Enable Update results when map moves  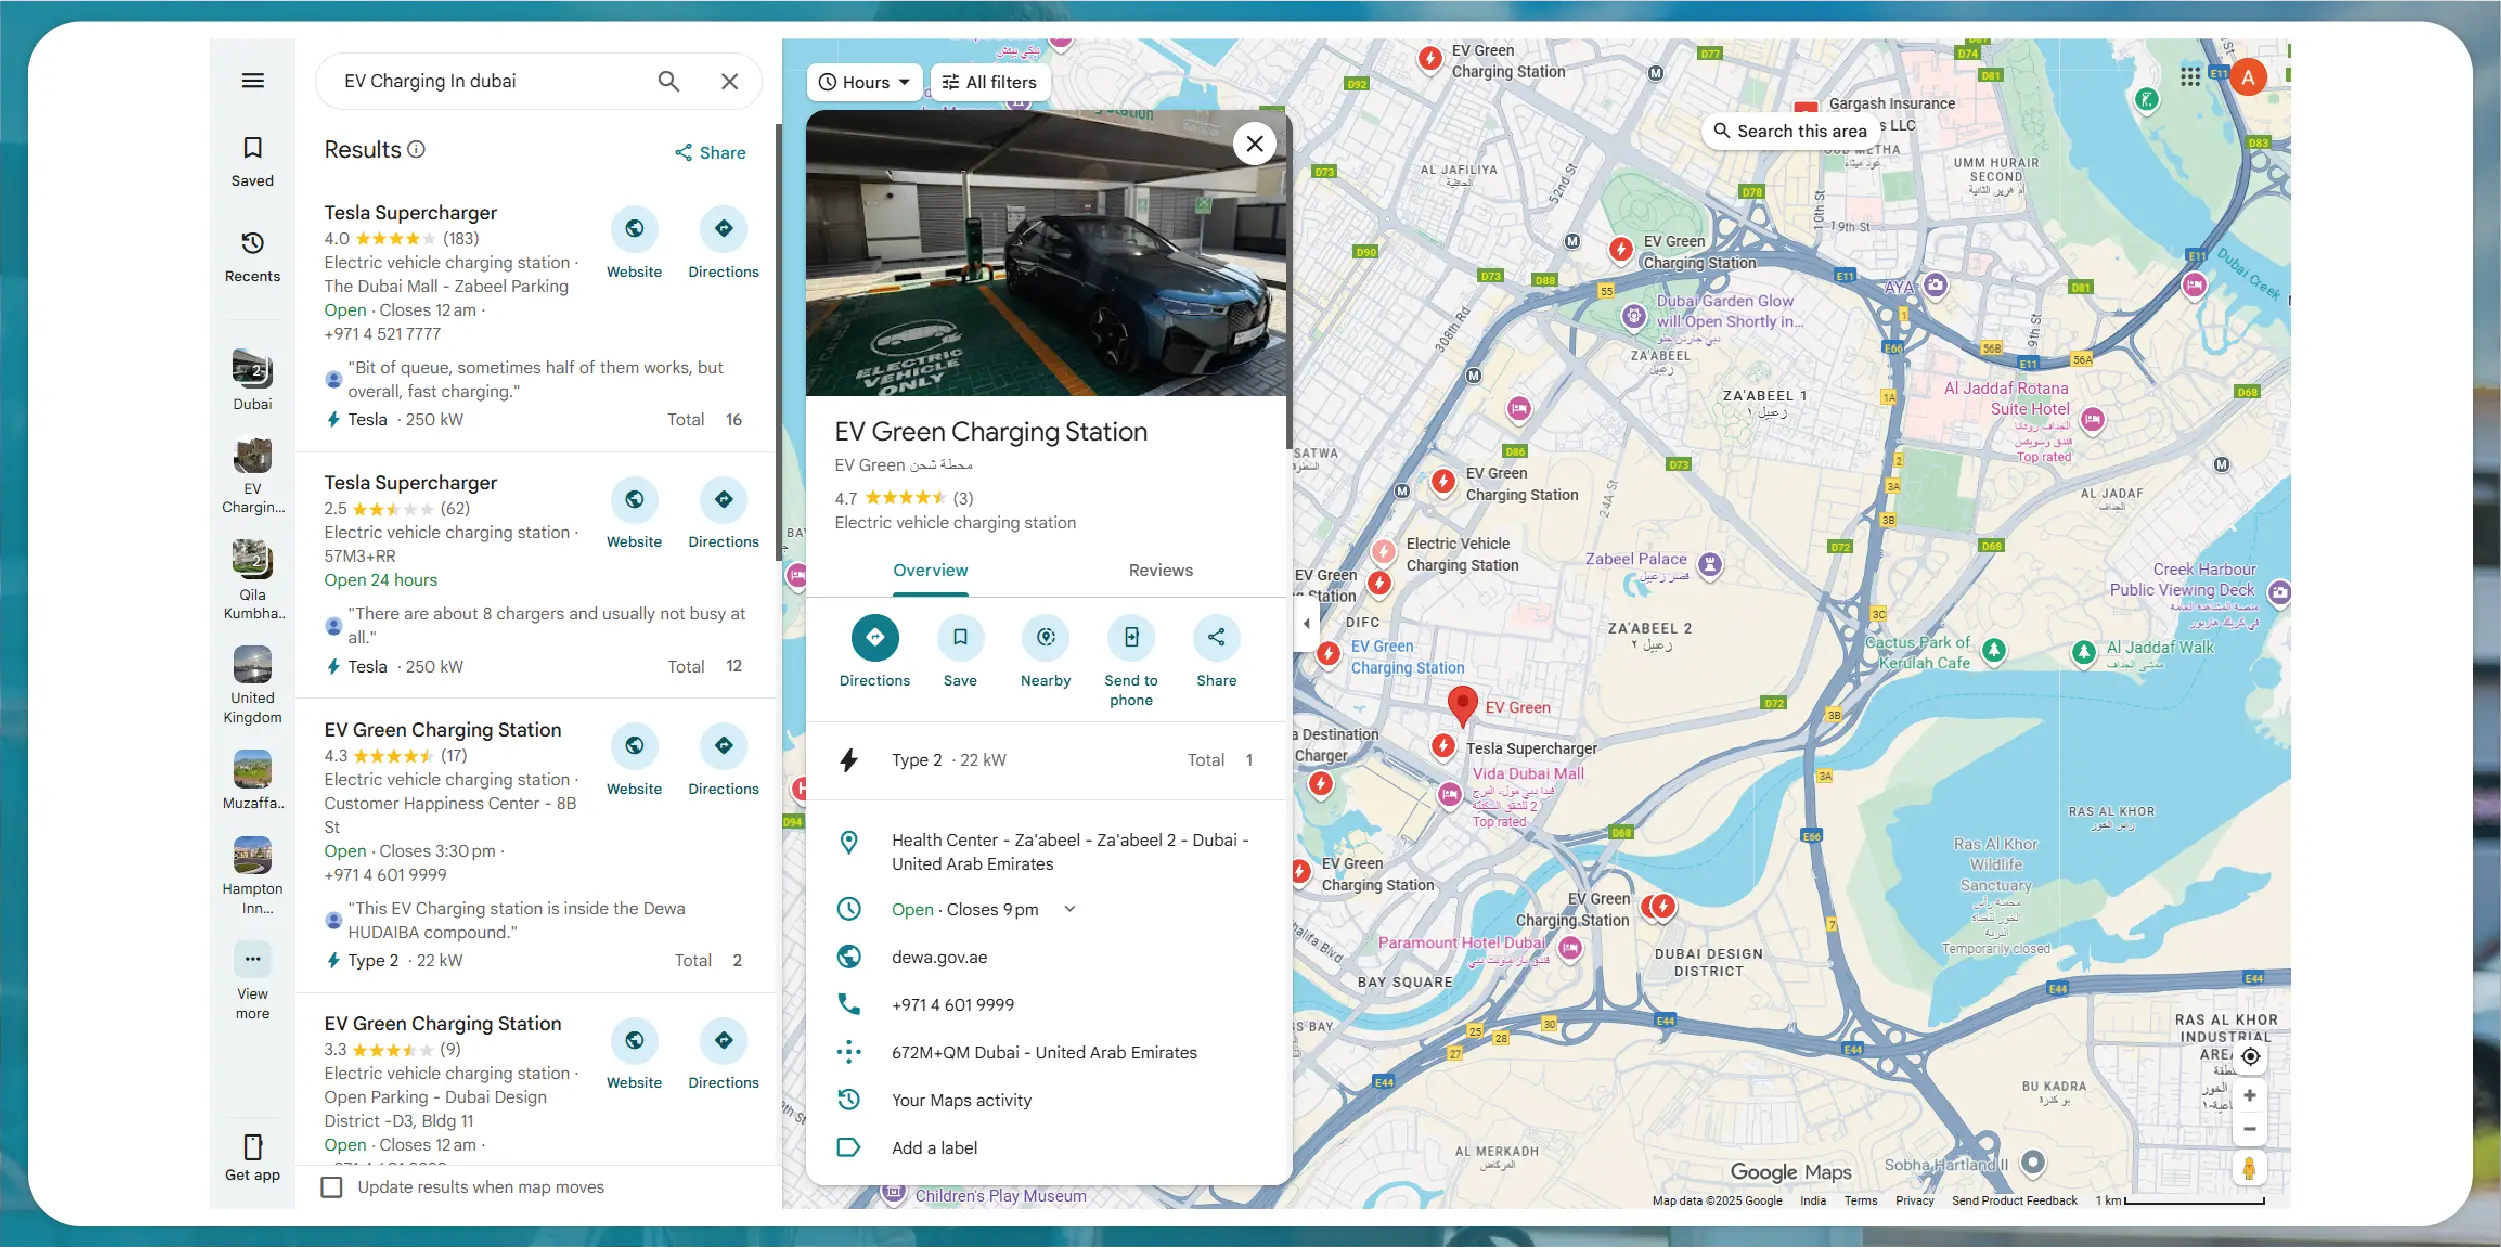click(332, 1187)
